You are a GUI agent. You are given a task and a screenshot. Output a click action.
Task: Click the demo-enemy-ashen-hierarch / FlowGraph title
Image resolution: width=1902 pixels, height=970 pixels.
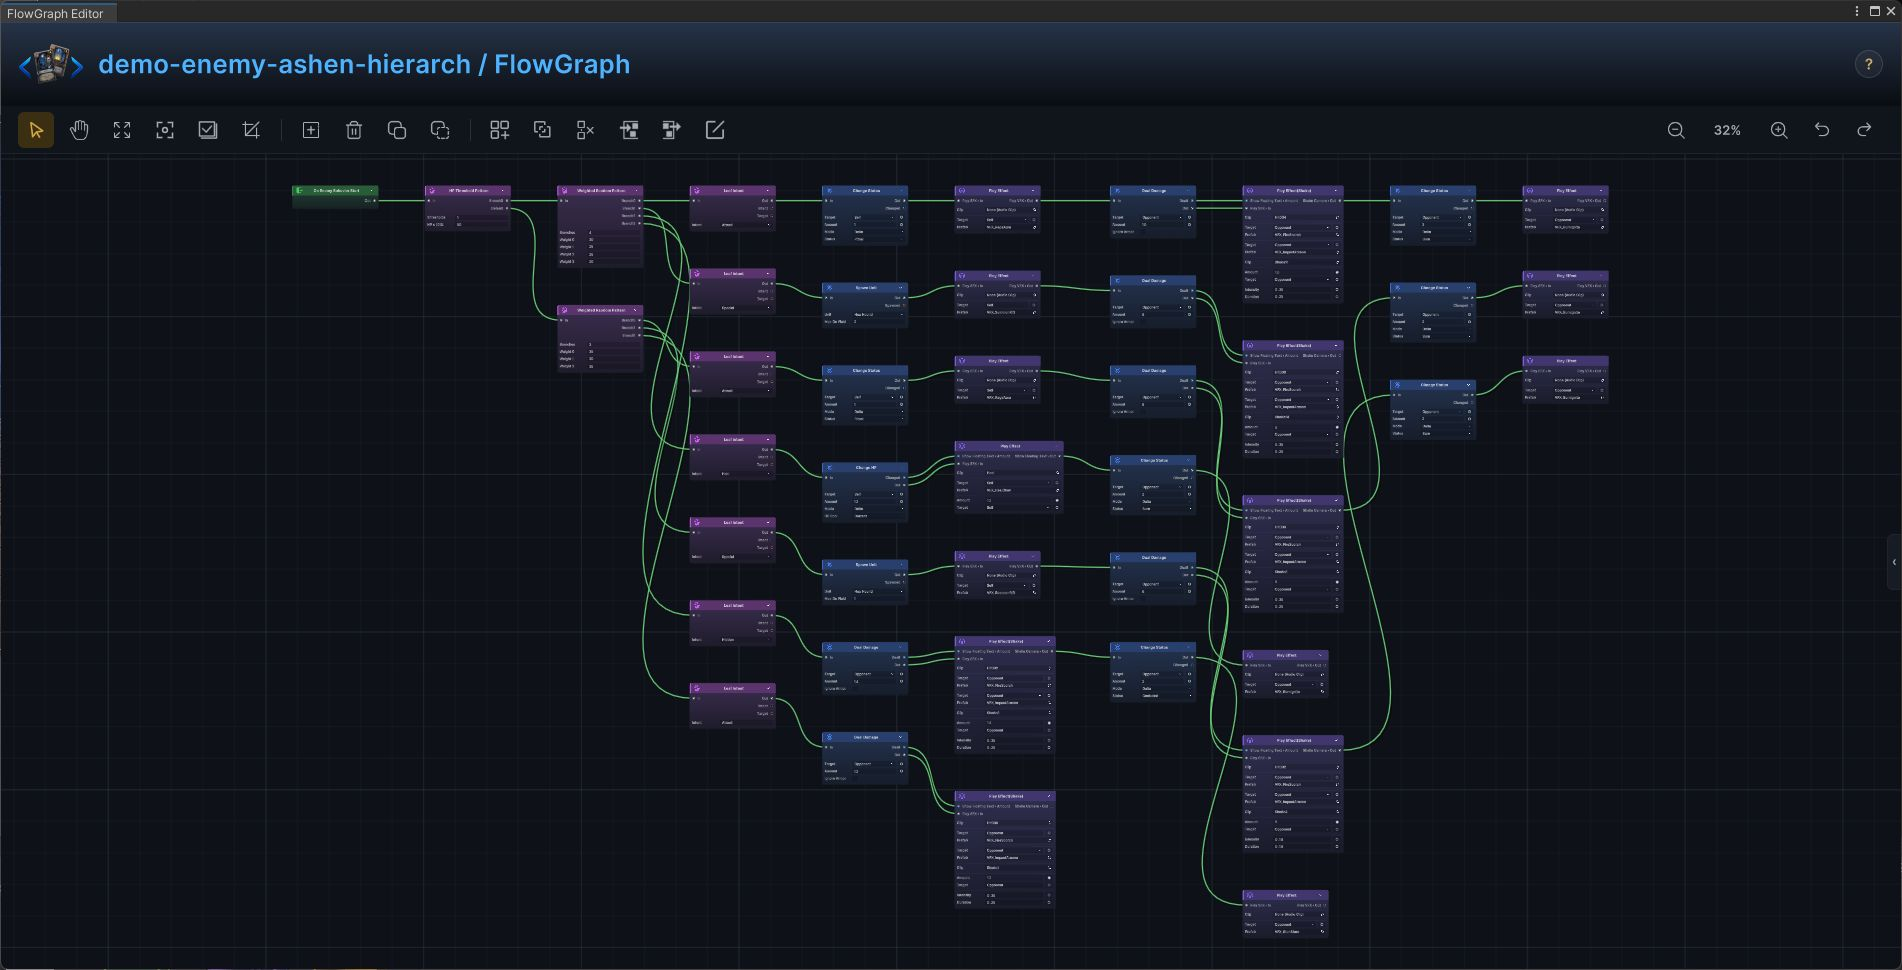point(364,64)
